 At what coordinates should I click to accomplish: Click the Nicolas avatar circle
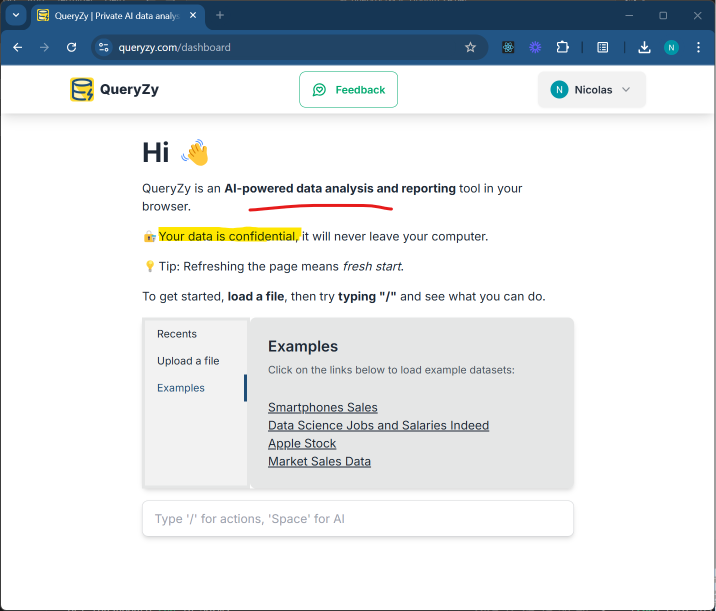pos(559,90)
